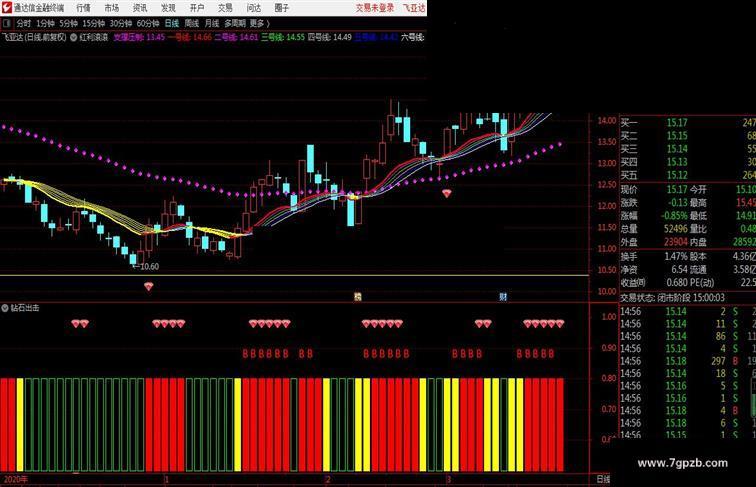Click the 收益(四) 0.680 earnings value
Screen dimensions: 756x487
click(x=677, y=283)
